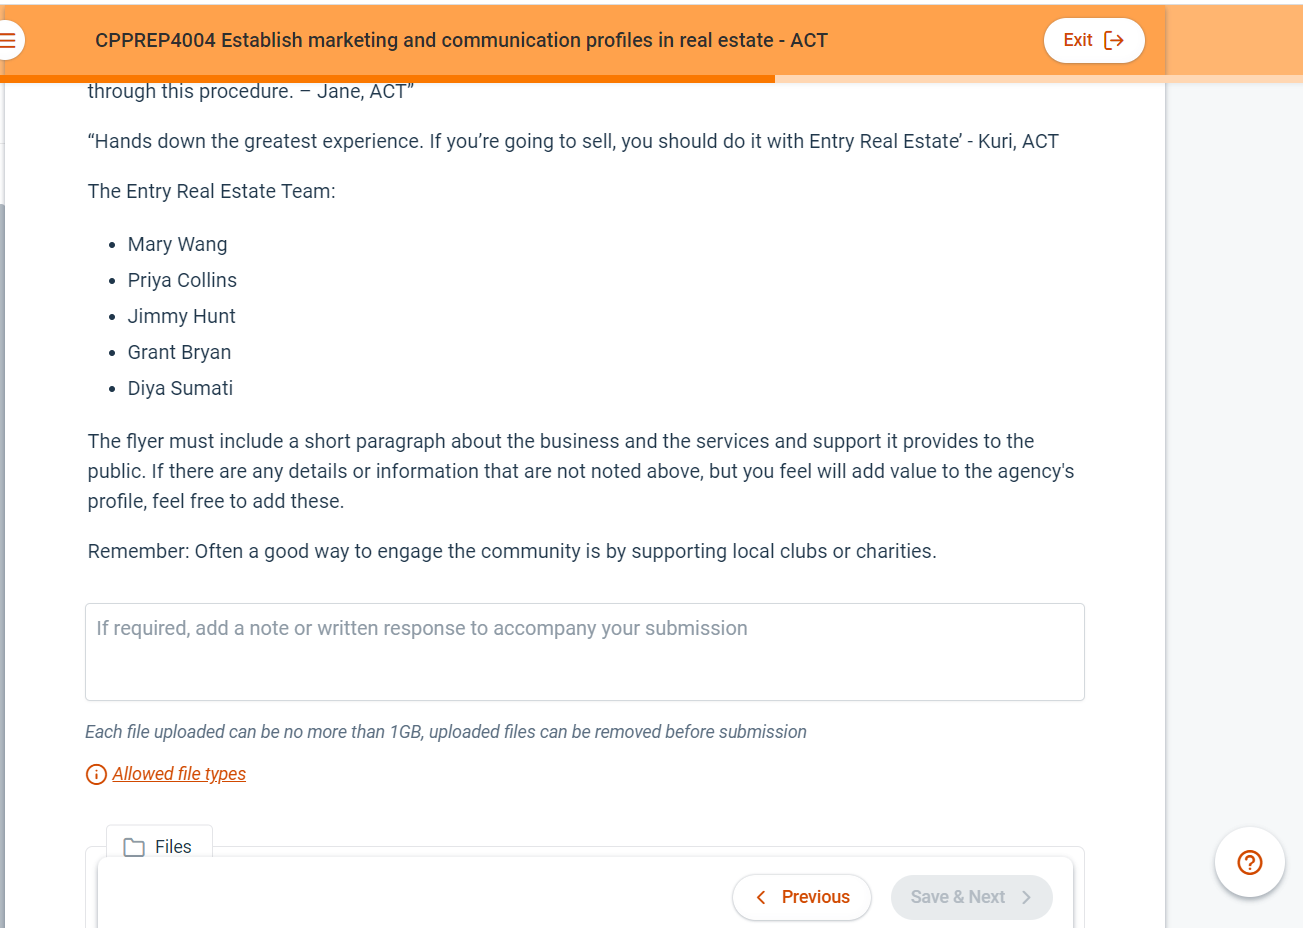The image size is (1303, 928).
Task: Click the Mary Wang list item
Action: [177, 245]
